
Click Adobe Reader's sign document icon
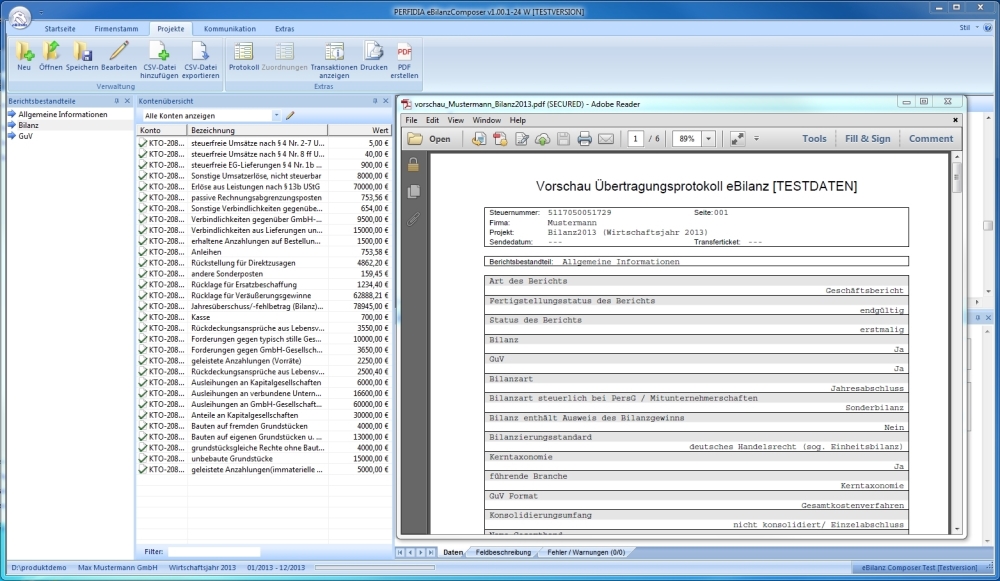click(522, 138)
